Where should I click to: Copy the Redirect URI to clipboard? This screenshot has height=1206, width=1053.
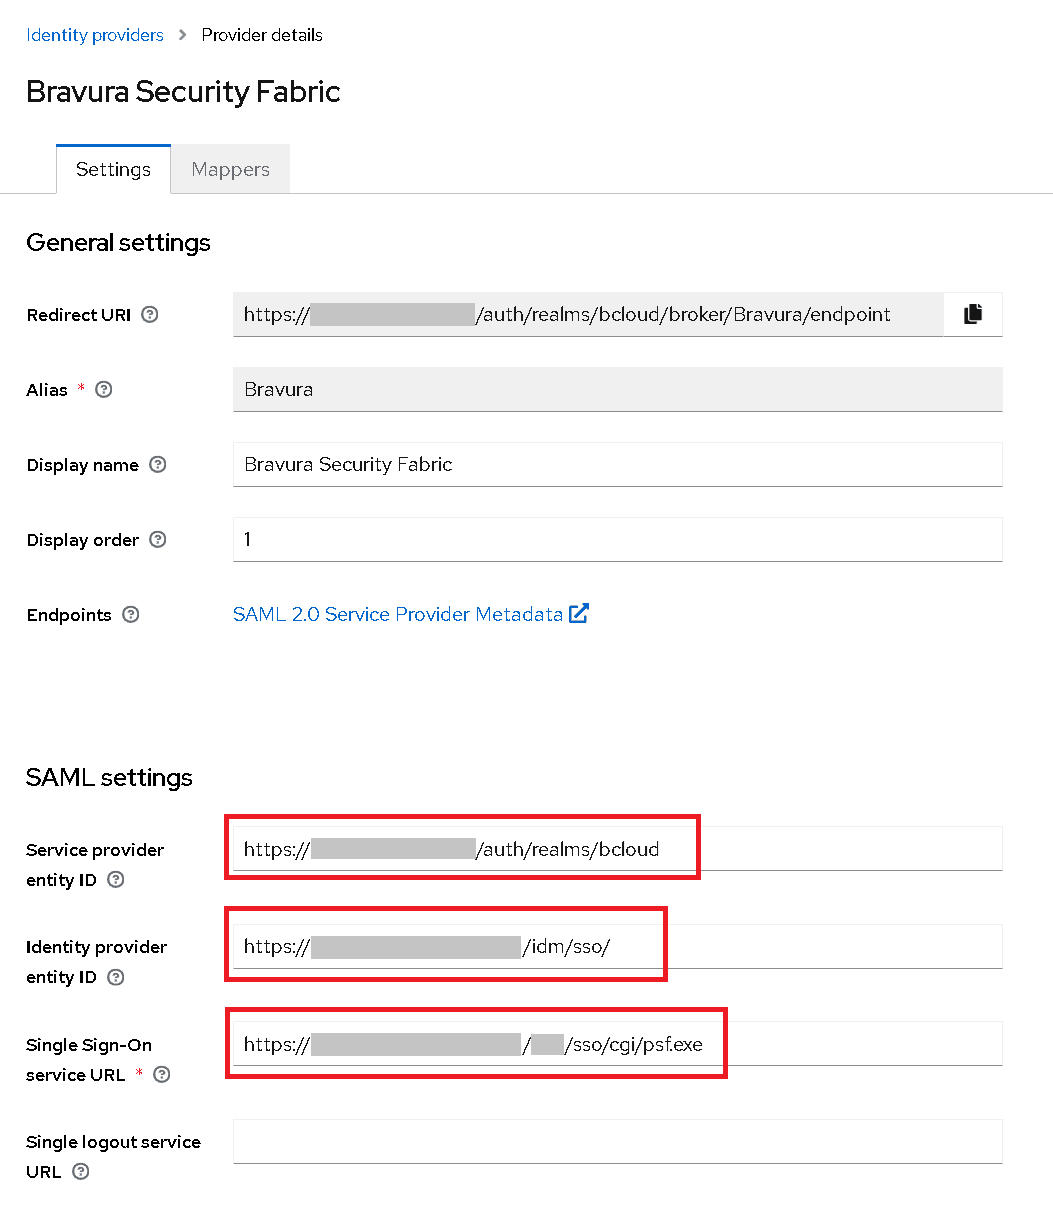(x=972, y=314)
